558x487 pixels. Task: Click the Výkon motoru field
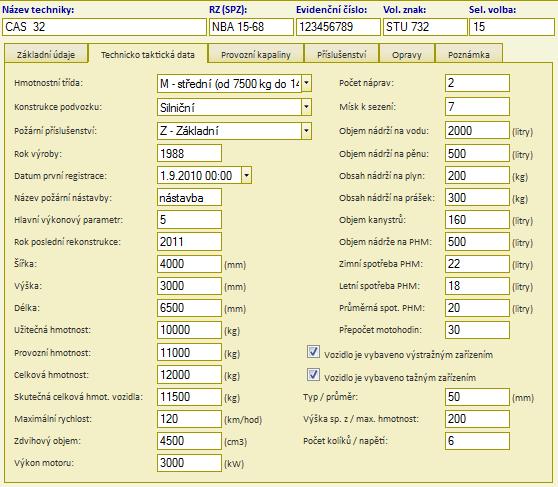[189, 463]
